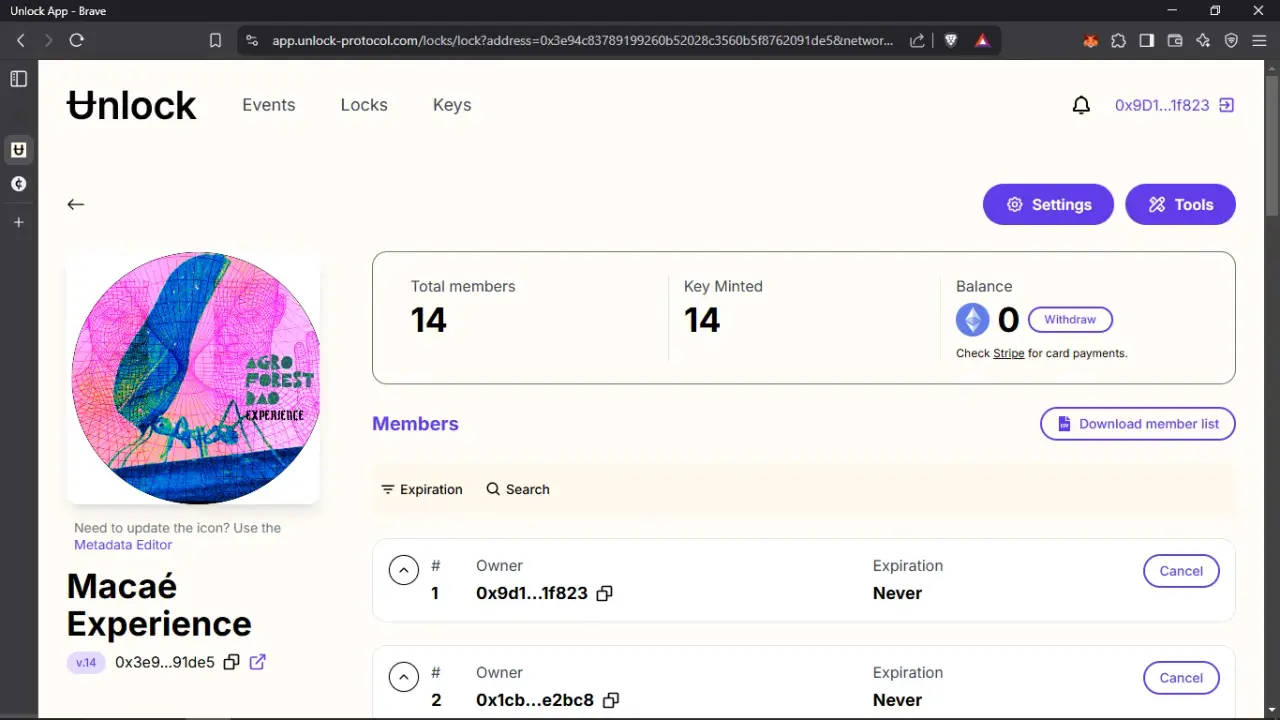Viewport: 1280px width, 720px height.
Task: Click the Total members count 14
Action: tap(429, 320)
